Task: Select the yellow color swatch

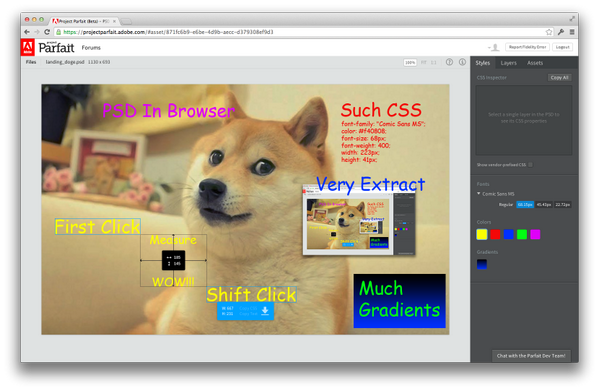Action: click(x=482, y=234)
